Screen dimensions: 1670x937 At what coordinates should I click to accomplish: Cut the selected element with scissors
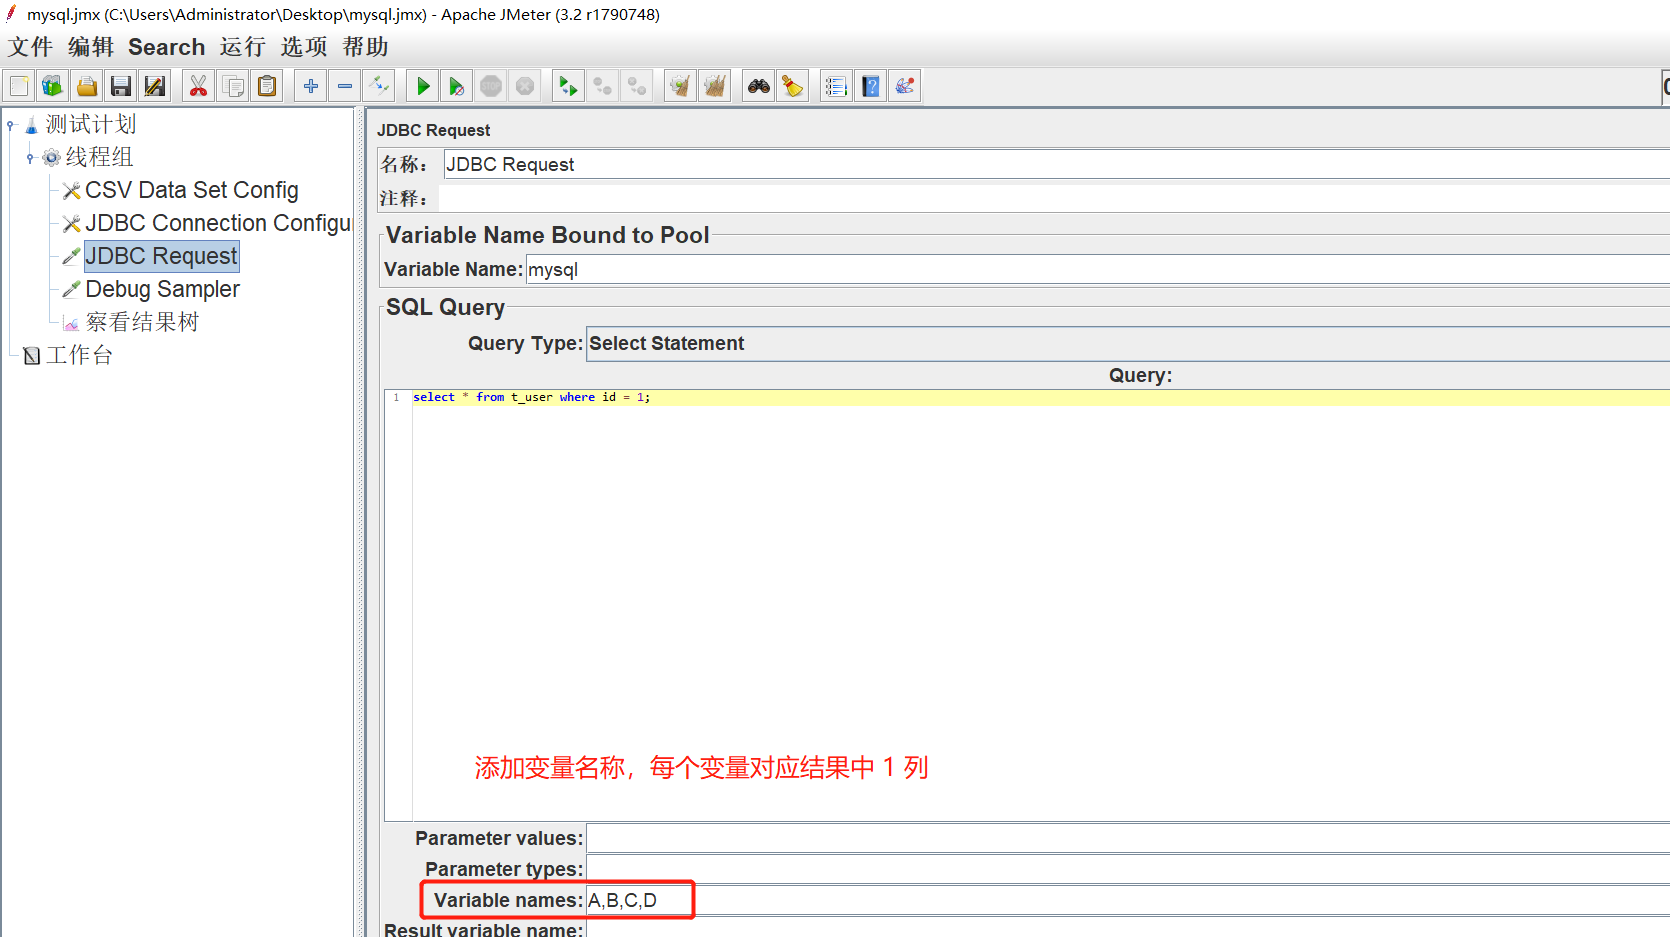(199, 87)
